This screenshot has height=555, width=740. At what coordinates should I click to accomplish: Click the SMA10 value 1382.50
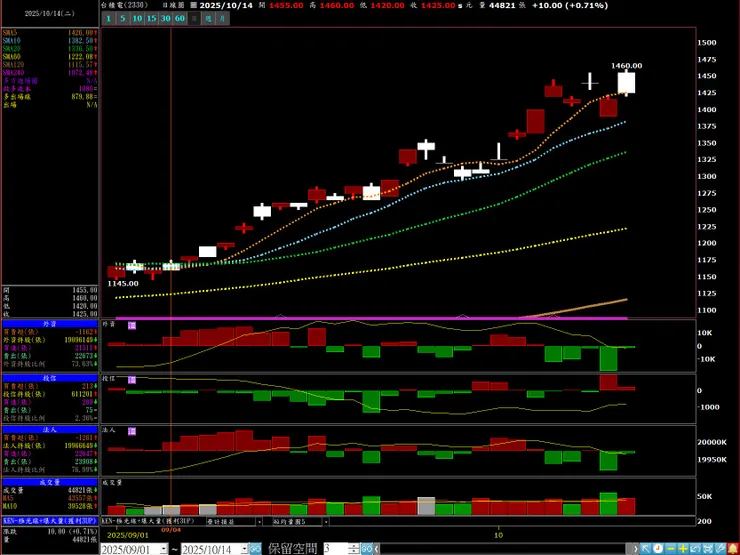(82, 41)
